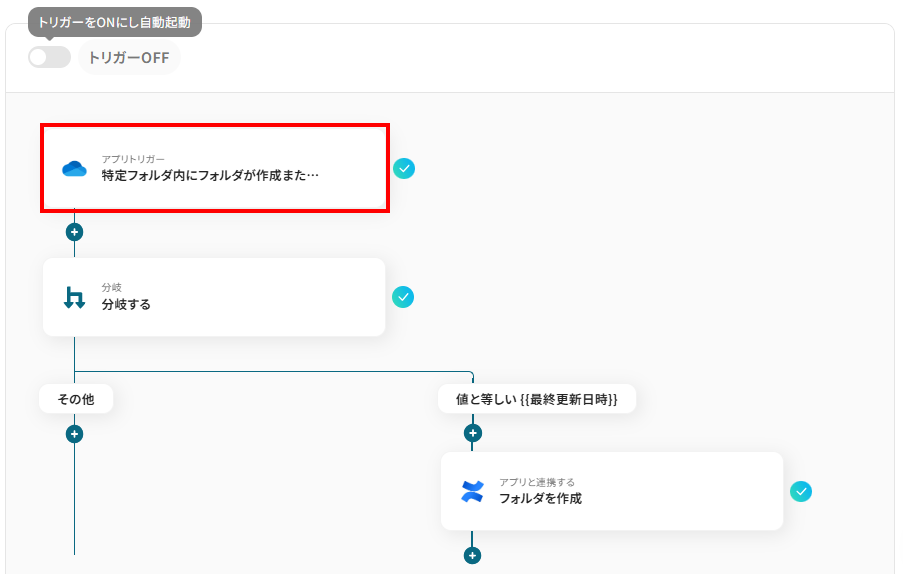Click the small 分岐 caption text
This screenshot has height=574, width=903.
tap(112, 287)
